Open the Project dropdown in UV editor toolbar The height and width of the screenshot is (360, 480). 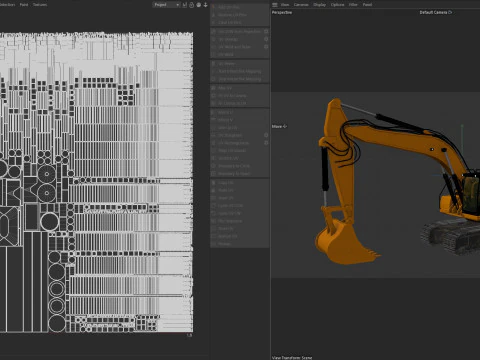pos(166,5)
